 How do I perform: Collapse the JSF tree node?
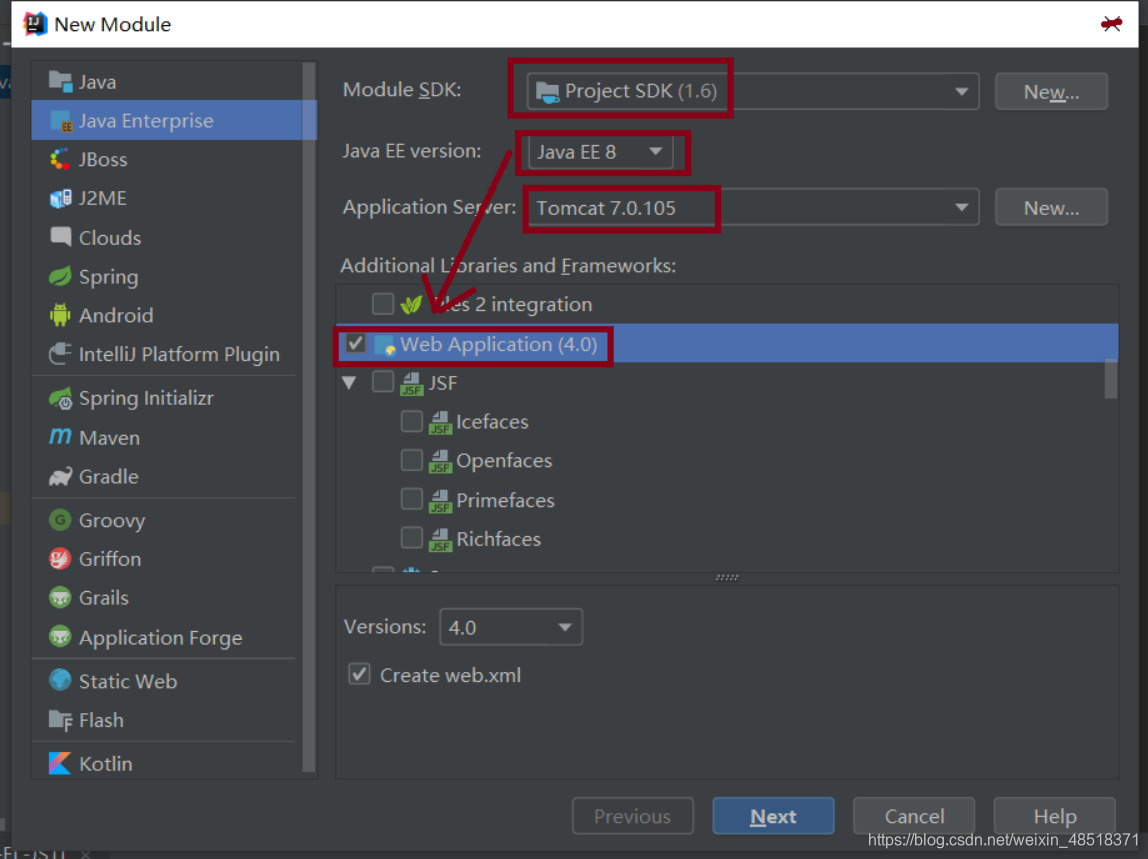click(x=349, y=382)
